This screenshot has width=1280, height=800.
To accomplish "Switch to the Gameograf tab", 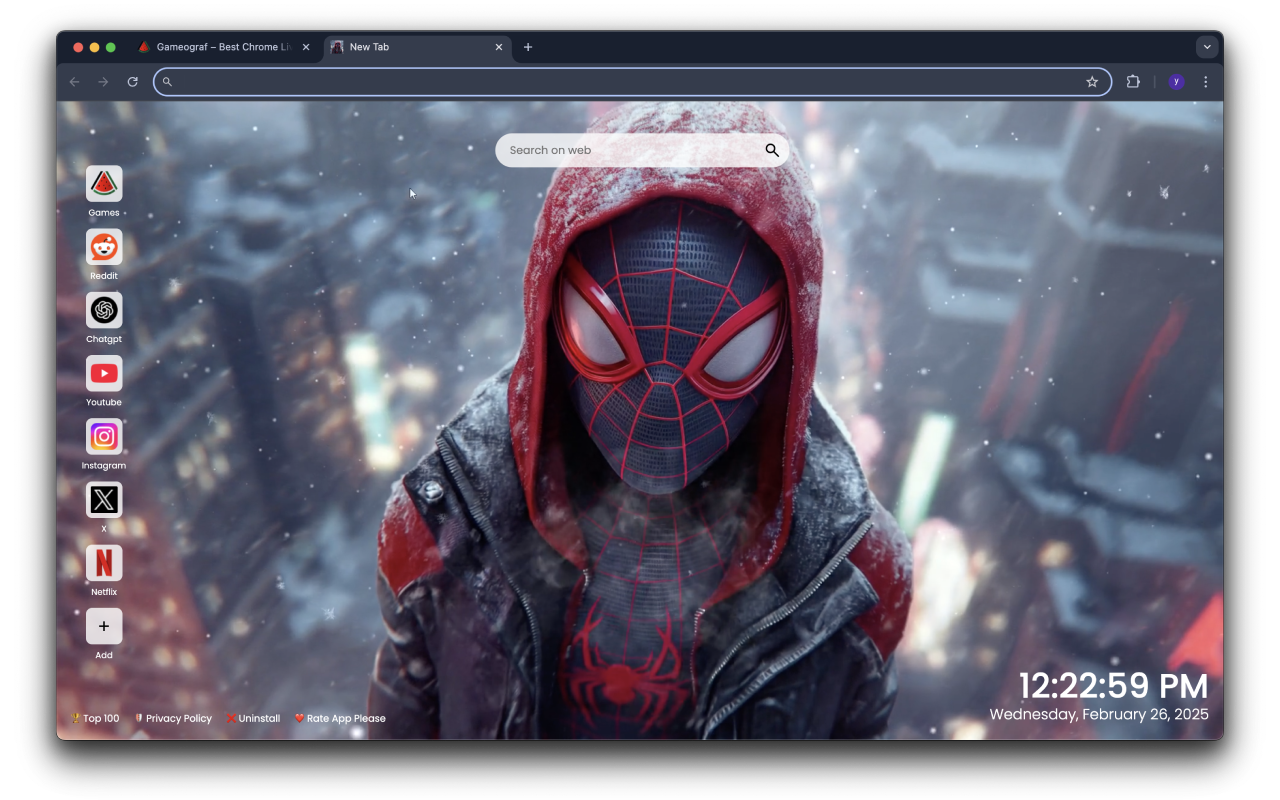I will [220, 46].
